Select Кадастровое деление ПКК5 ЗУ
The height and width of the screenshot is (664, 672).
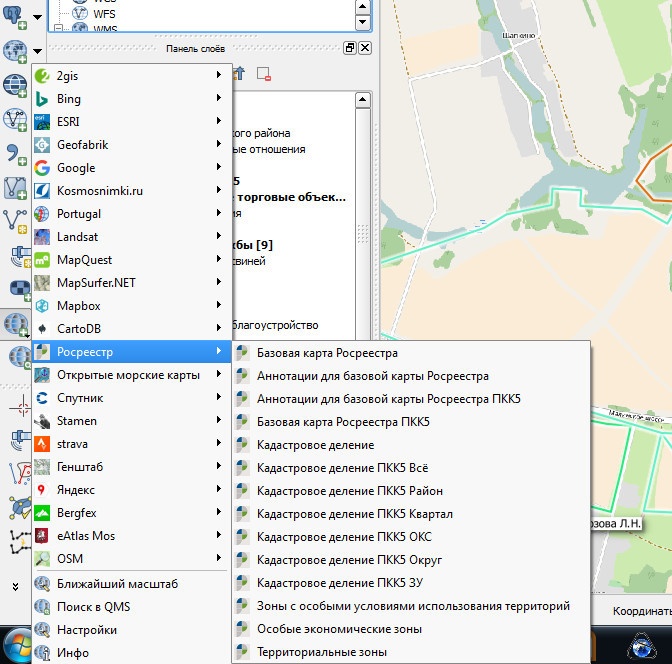[411, 583]
